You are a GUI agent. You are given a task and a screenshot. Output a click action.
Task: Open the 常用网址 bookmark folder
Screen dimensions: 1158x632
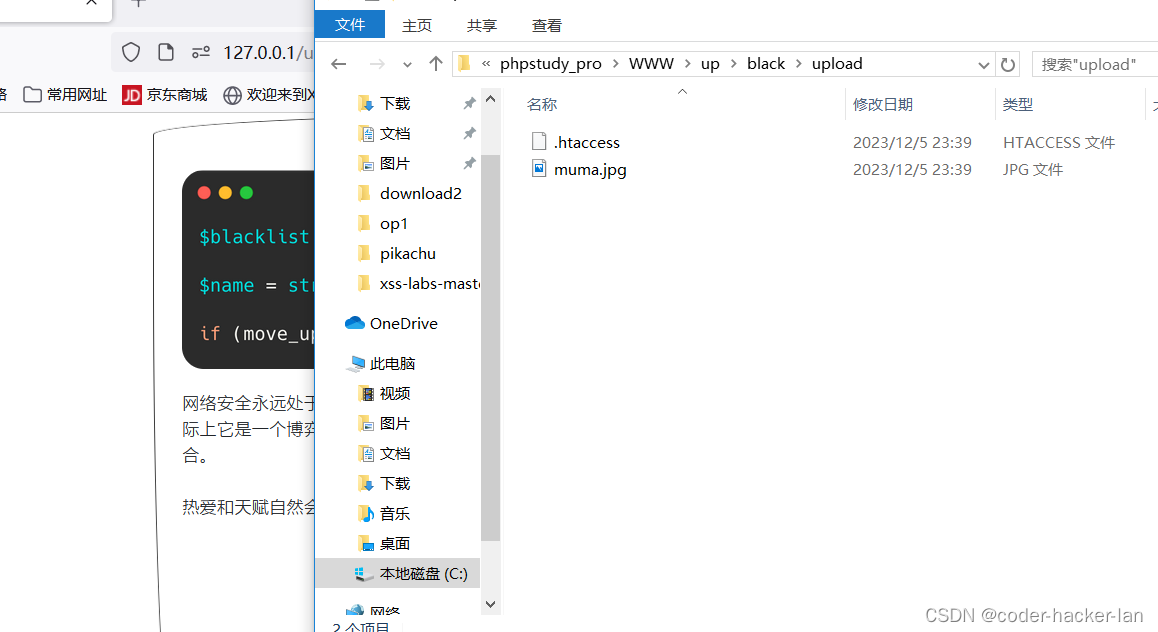coord(65,95)
